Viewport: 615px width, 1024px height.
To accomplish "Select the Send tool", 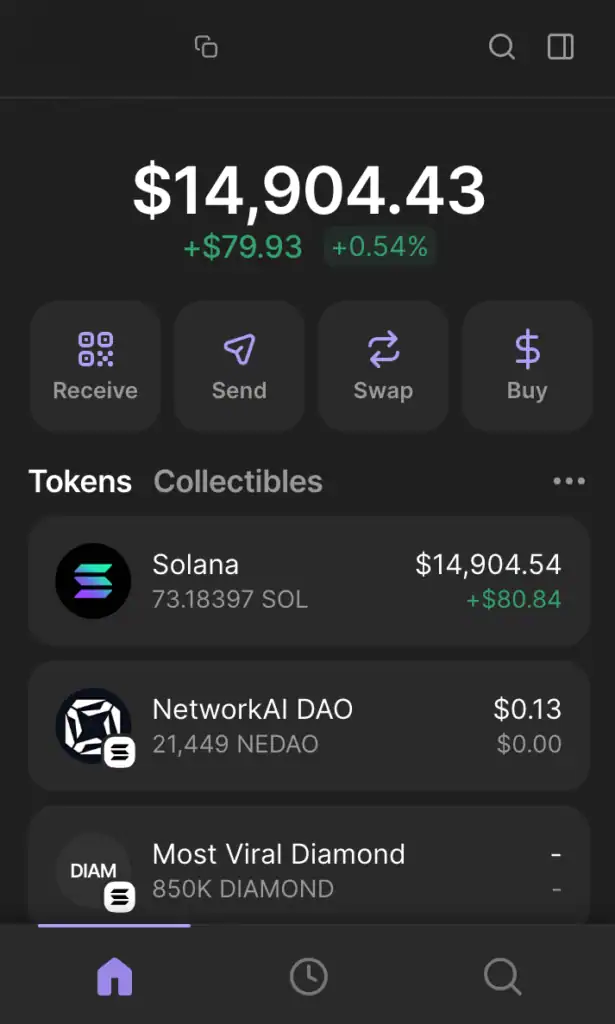I will pos(238,365).
